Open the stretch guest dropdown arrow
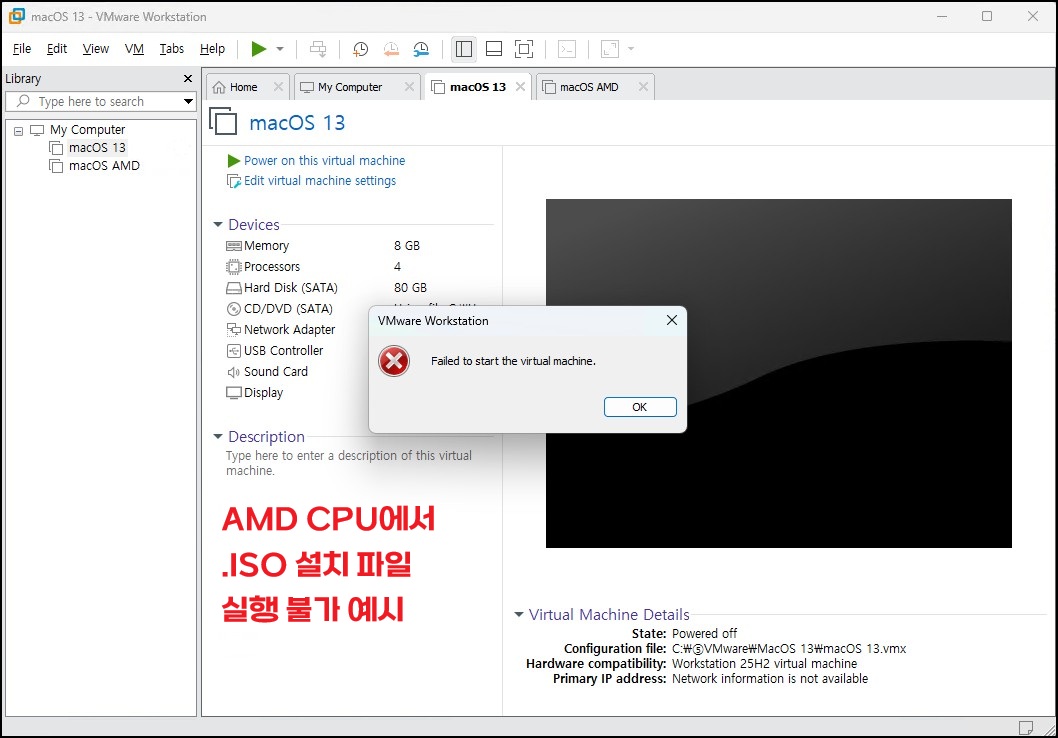Screen dimensions: 1058x738 tap(631, 49)
